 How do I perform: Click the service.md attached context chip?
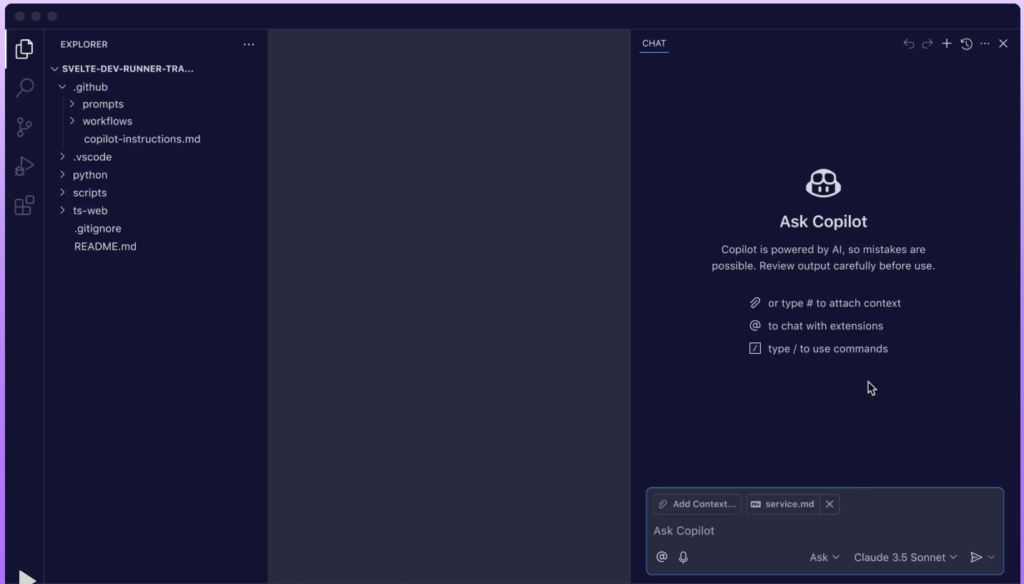coord(782,504)
